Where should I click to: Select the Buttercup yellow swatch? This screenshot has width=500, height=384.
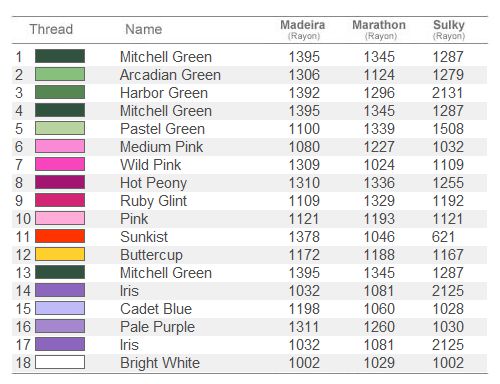(x=60, y=254)
